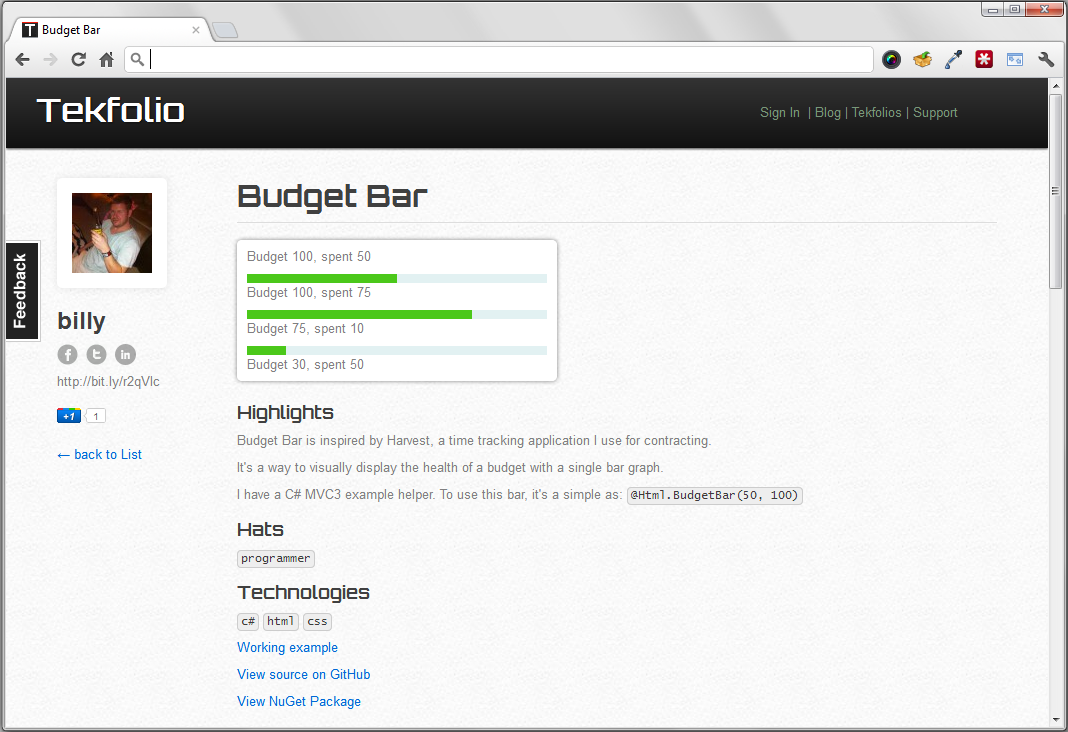Click the billy username heading

[81, 321]
